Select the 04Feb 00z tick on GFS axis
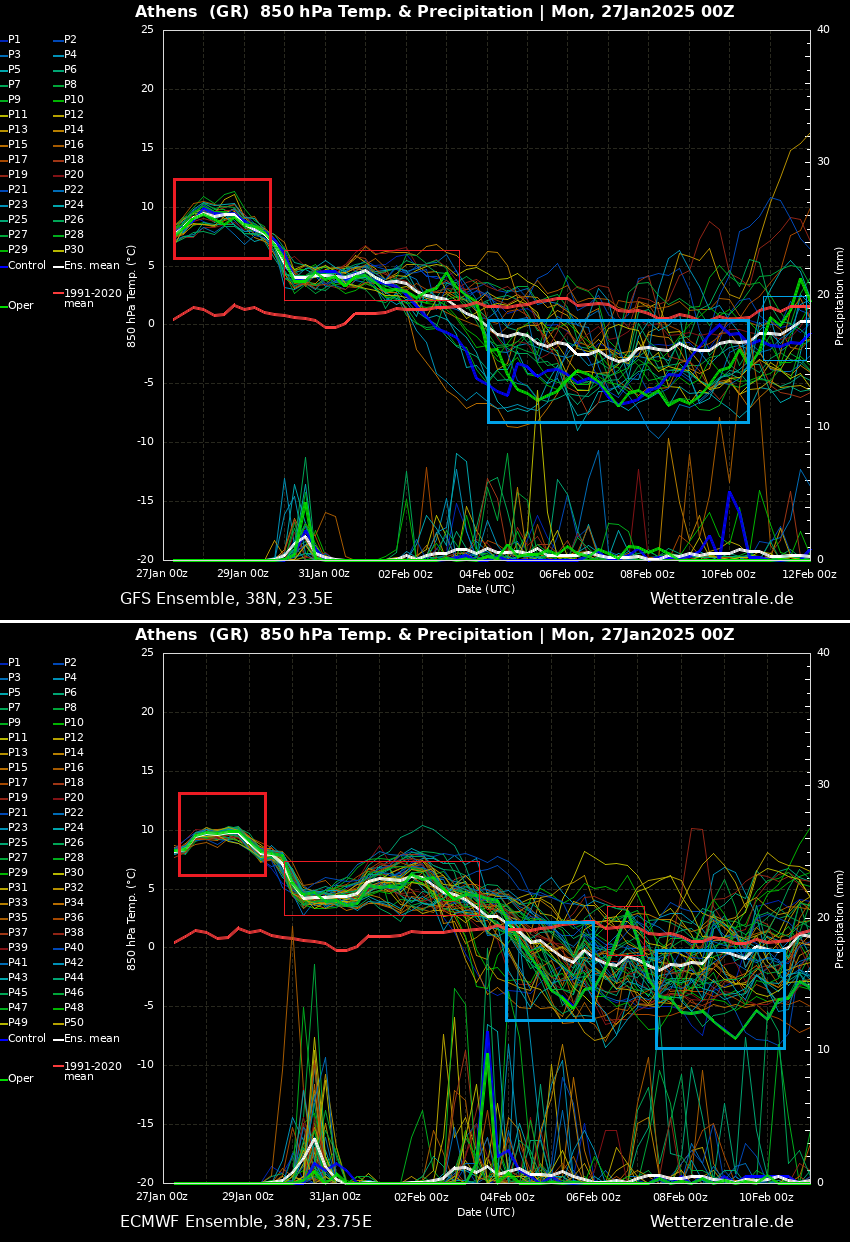This screenshot has height=1242, width=850. click(486, 574)
